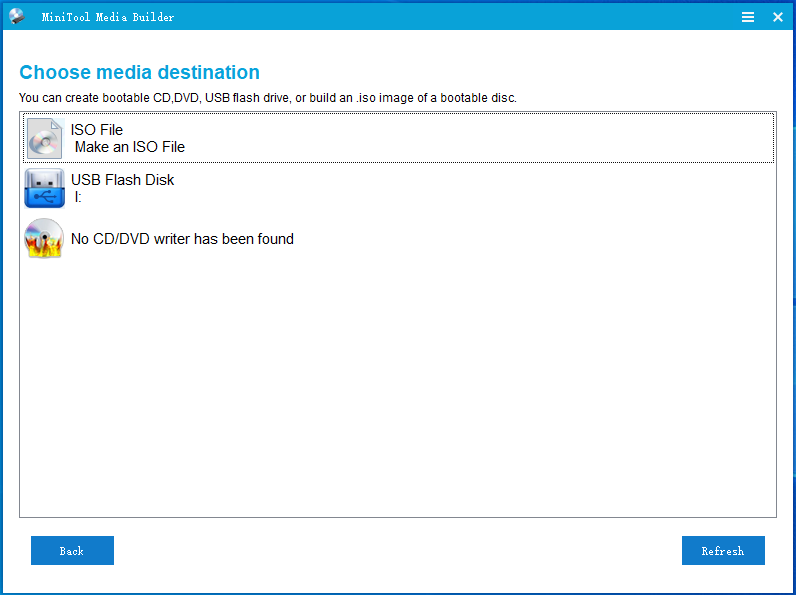Click the "Choose media destination" heading
Screen dimensions: 796x595
click(x=139, y=72)
